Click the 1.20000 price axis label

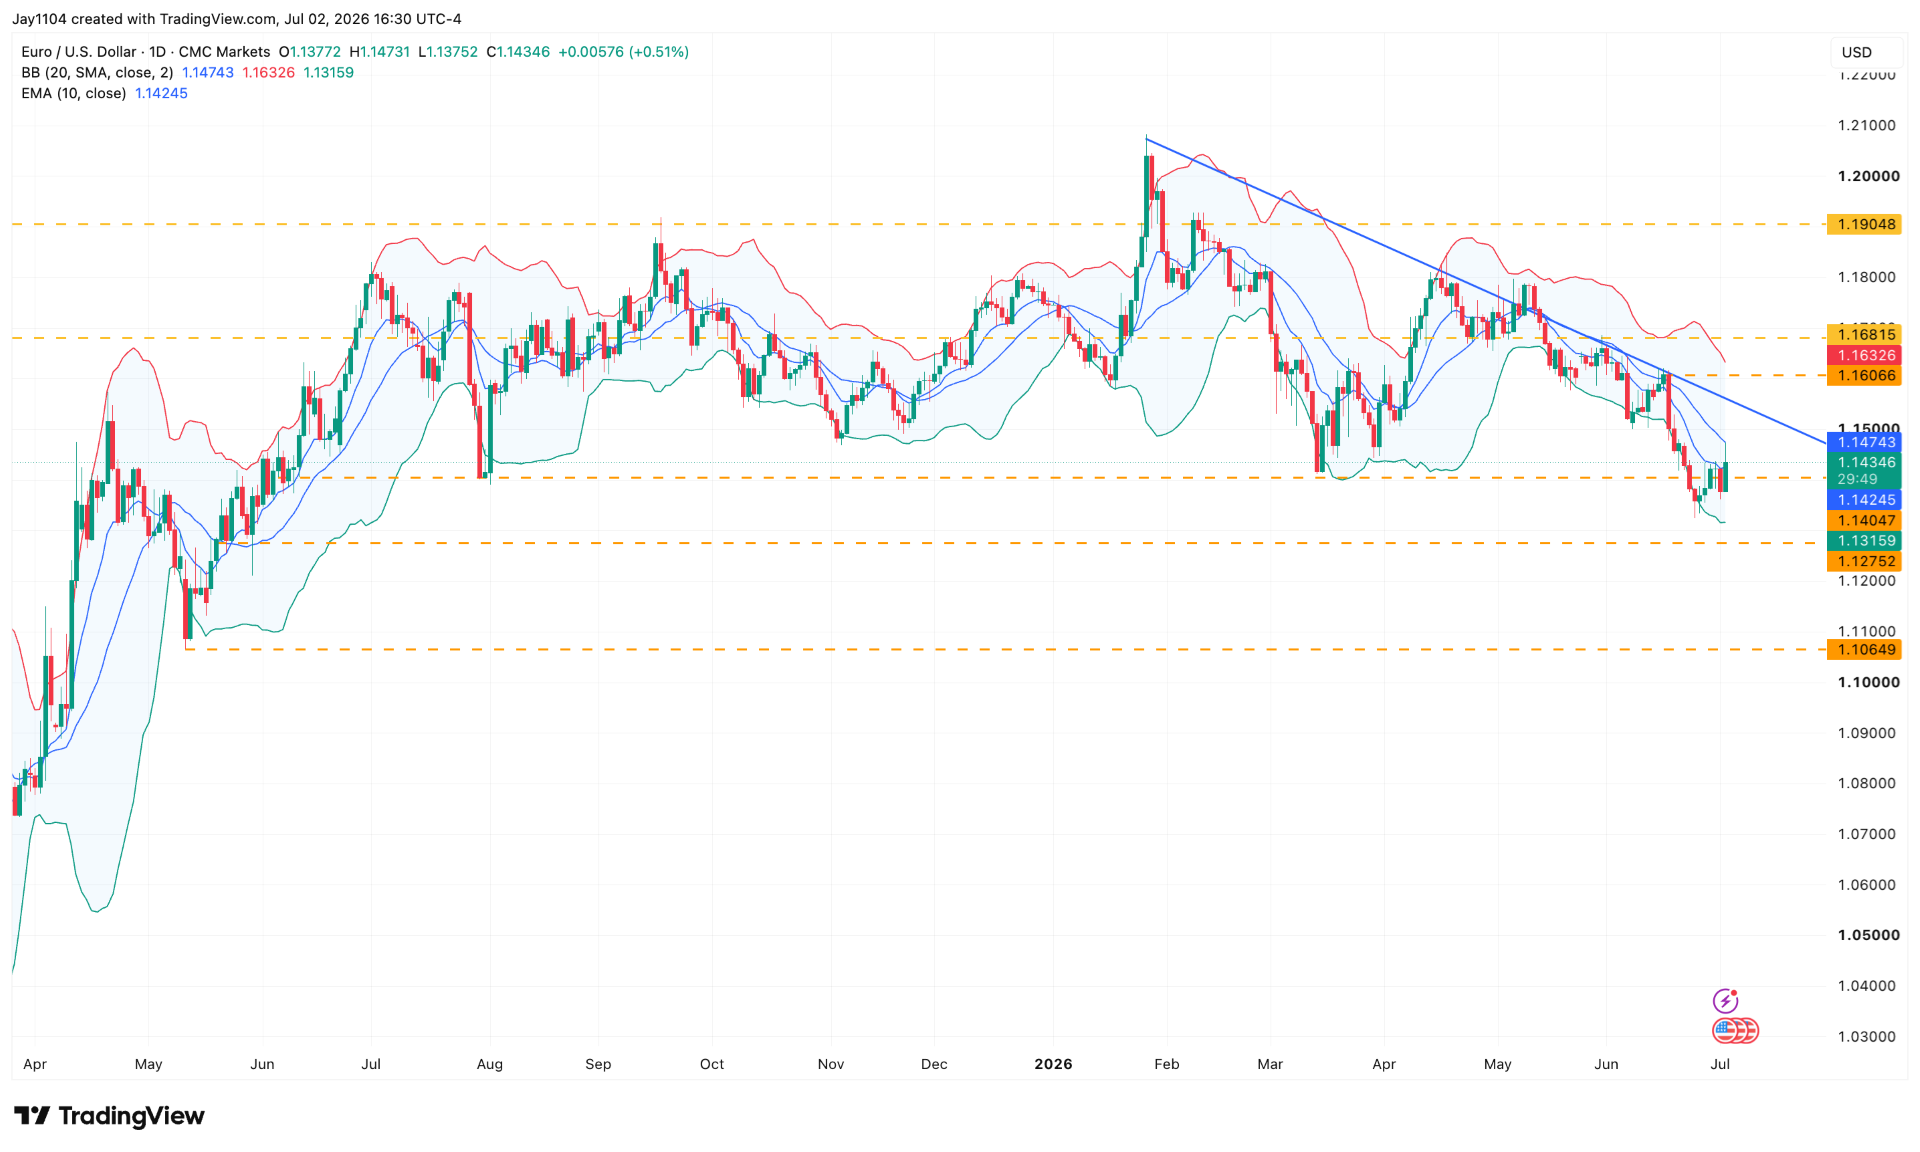click(1868, 176)
